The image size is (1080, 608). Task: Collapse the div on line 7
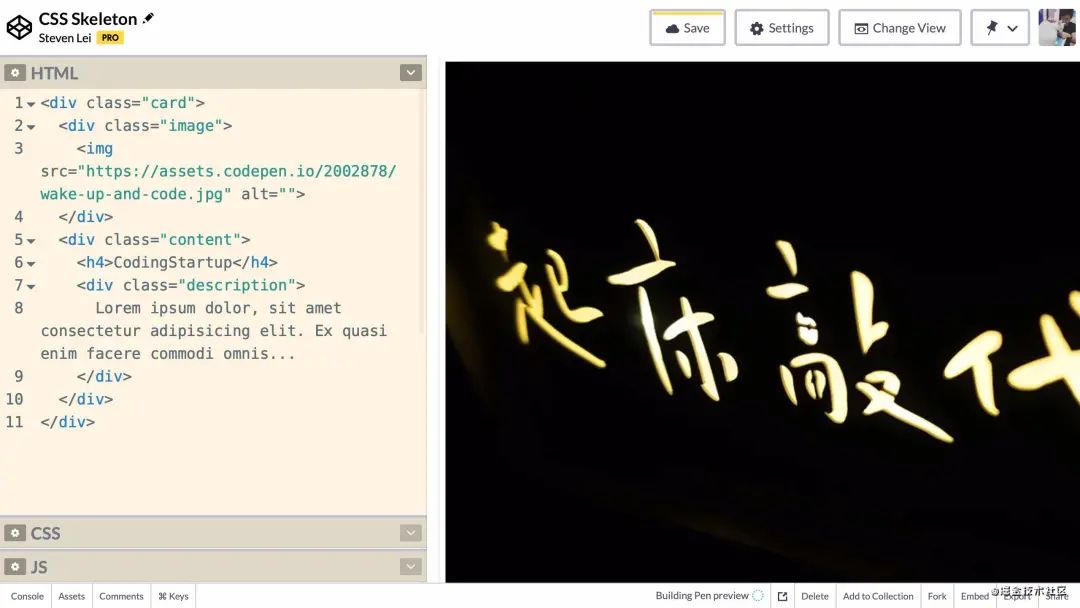coord(27,285)
